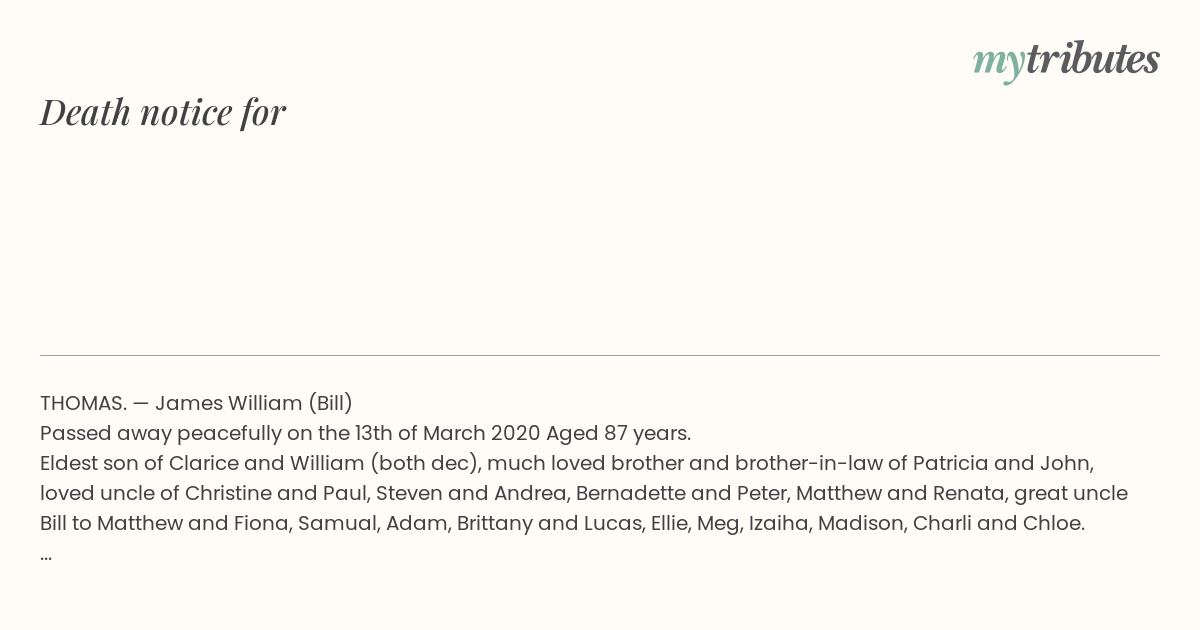
Task: Select the "THOMAS." surname text
Action: (x=83, y=403)
